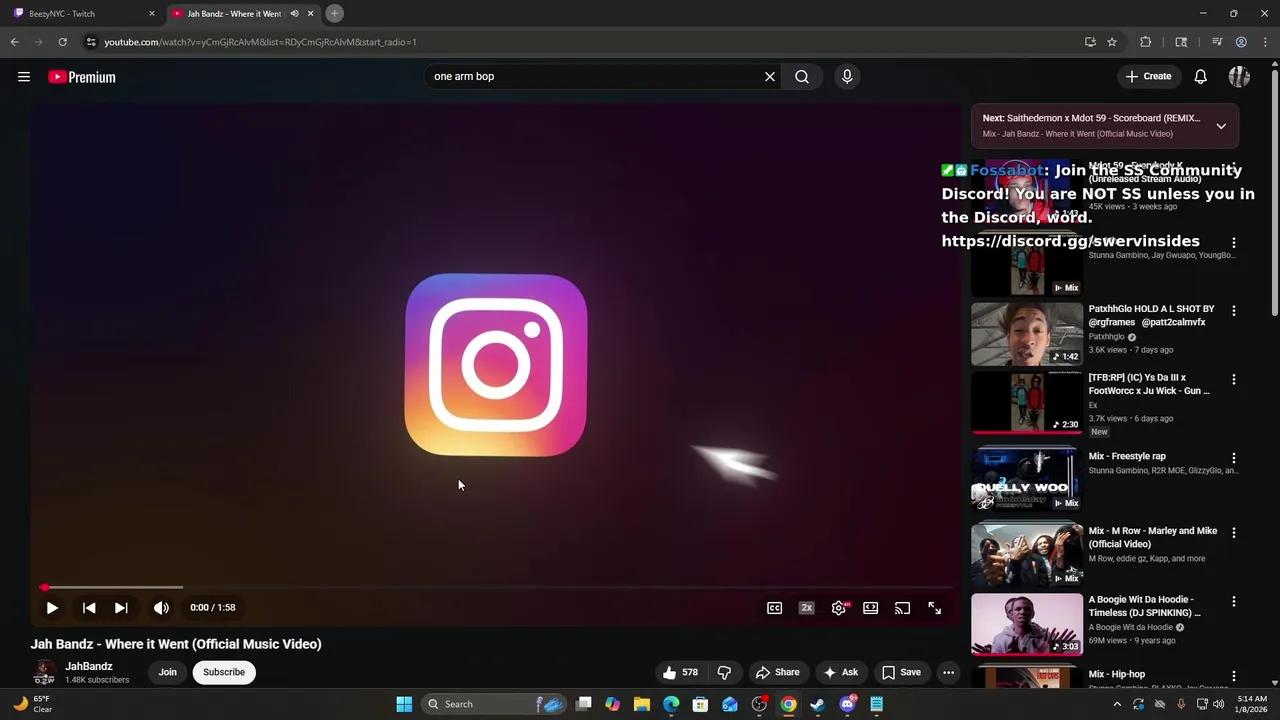Skip to the previous video
This screenshot has width=1280, height=720.
click(x=89, y=607)
